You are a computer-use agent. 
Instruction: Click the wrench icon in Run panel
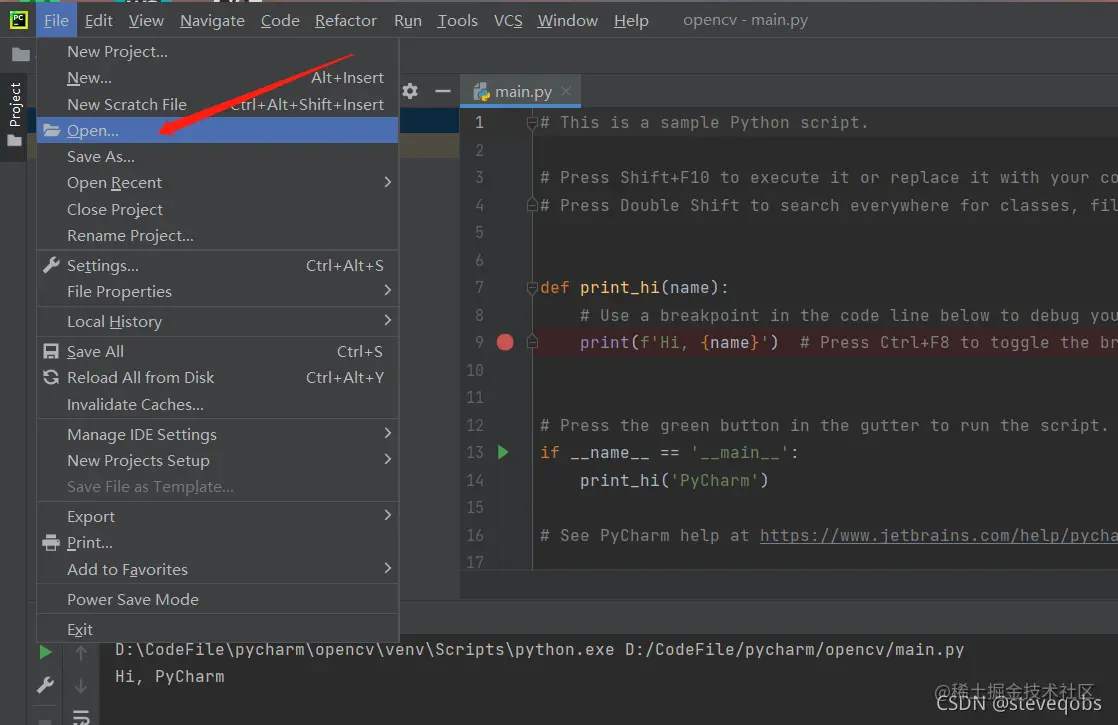(x=45, y=685)
